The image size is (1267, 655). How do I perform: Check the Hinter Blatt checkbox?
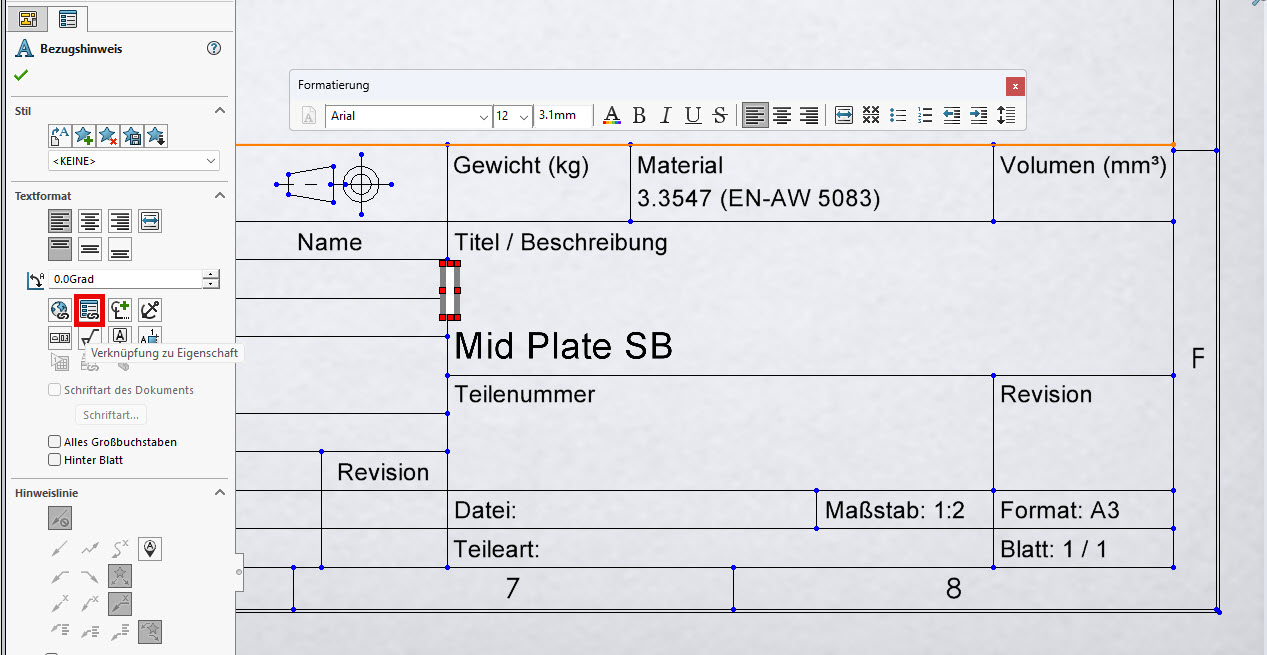(55, 460)
